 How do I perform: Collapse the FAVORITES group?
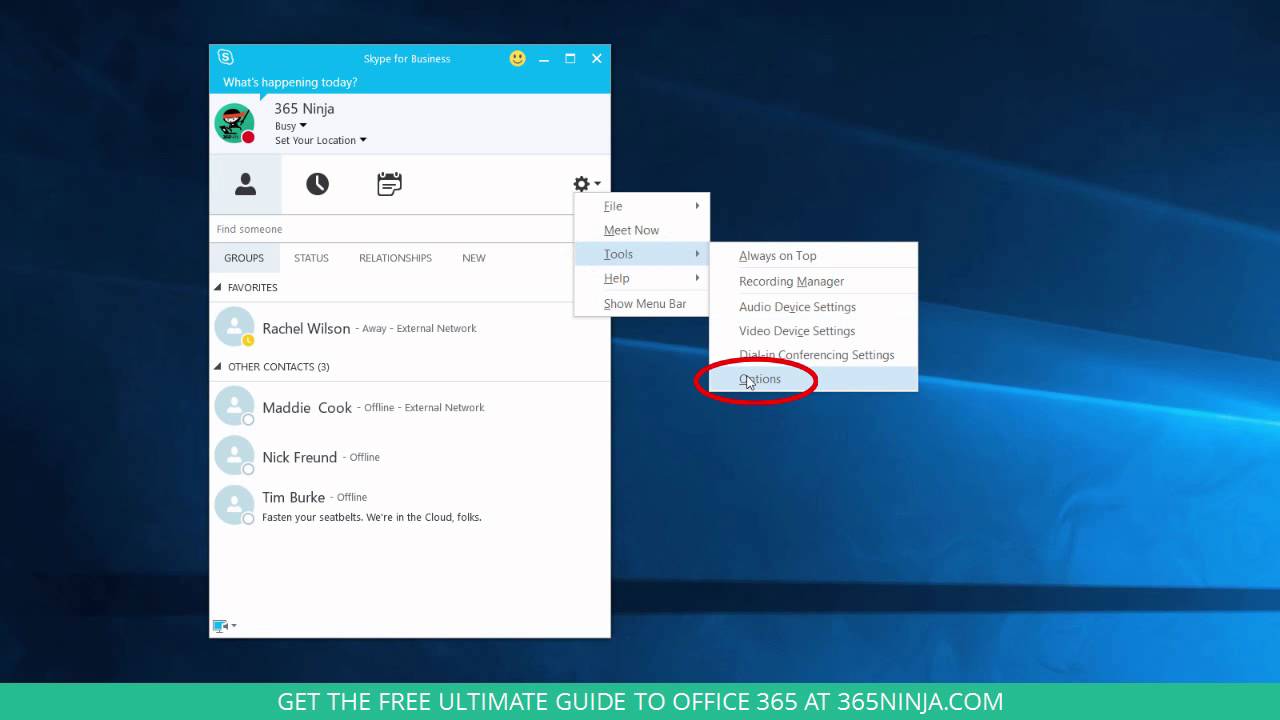pos(218,287)
